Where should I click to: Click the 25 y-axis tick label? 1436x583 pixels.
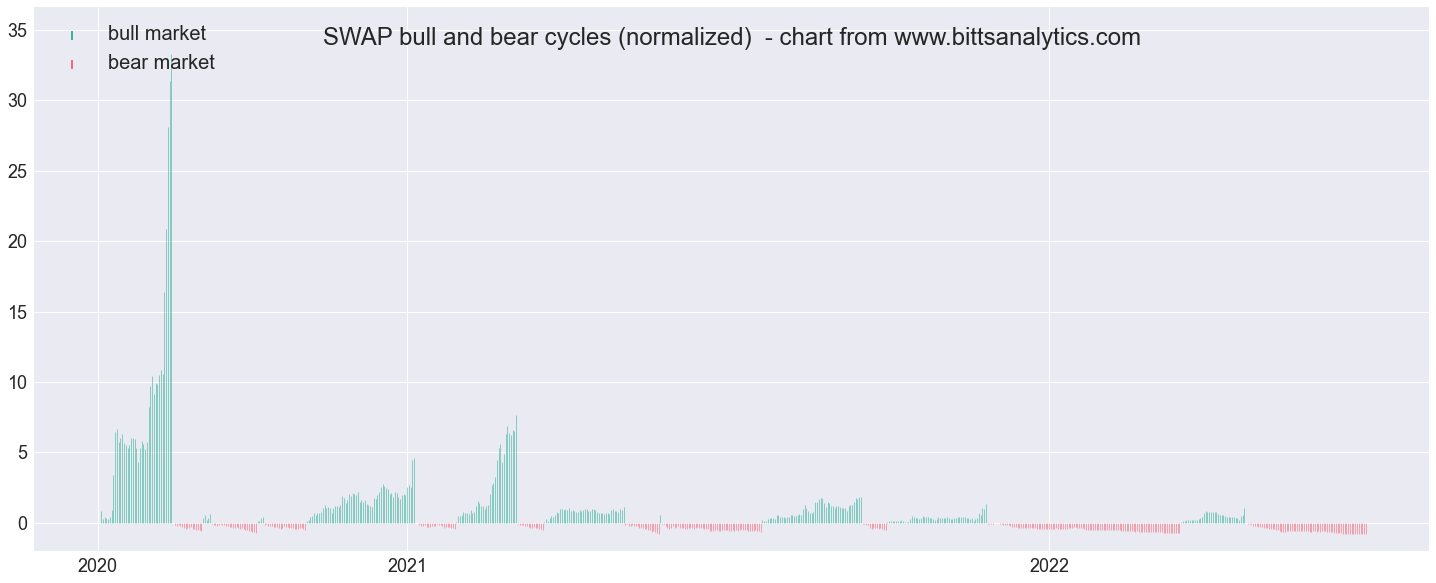[17, 171]
